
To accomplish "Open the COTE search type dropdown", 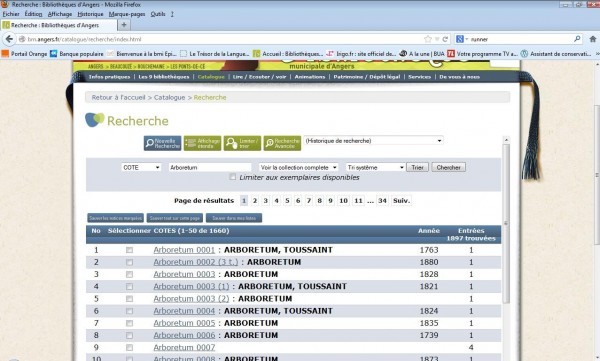I will (141, 167).
